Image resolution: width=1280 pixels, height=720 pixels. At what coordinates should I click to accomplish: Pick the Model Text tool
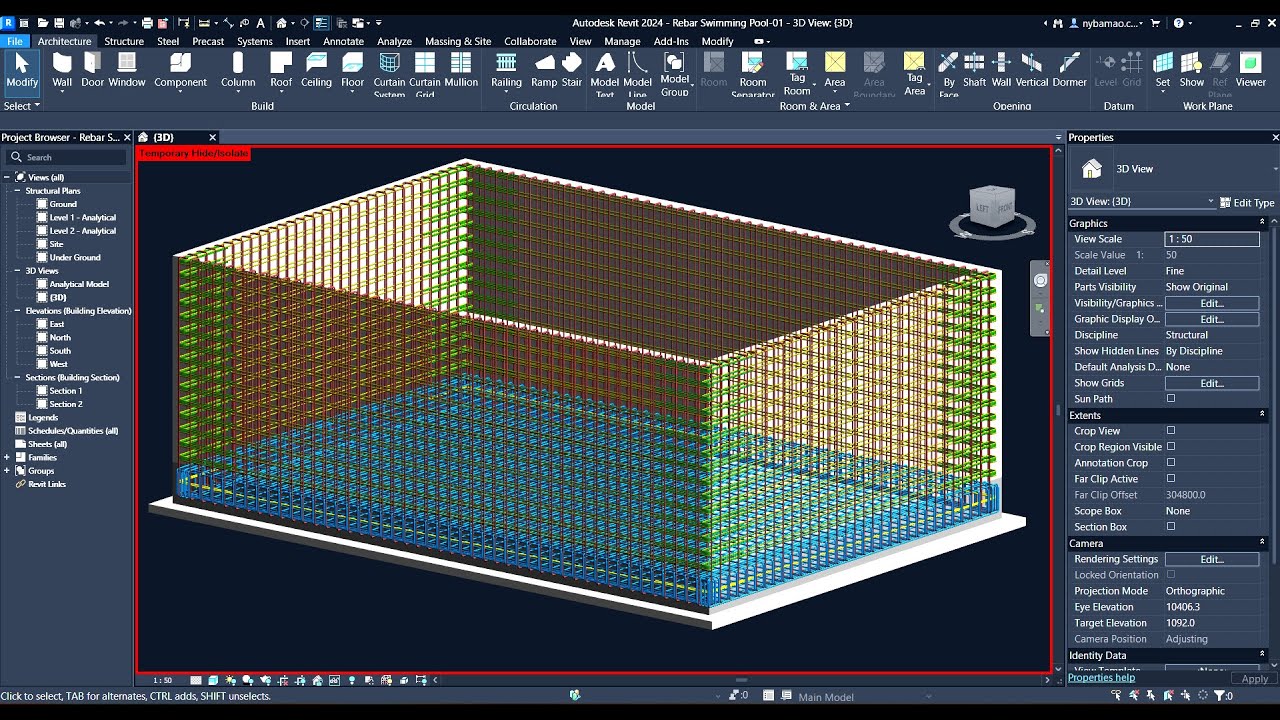[605, 74]
